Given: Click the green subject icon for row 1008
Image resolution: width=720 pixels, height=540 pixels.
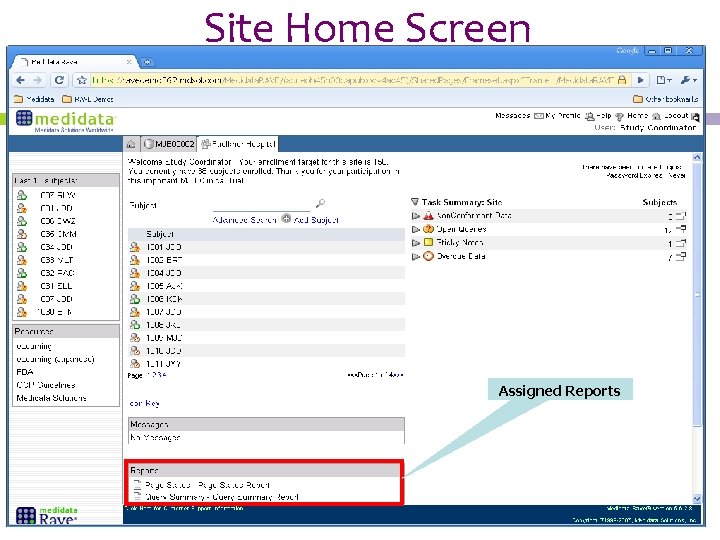Looking at the screenshot, I should 135,325.
